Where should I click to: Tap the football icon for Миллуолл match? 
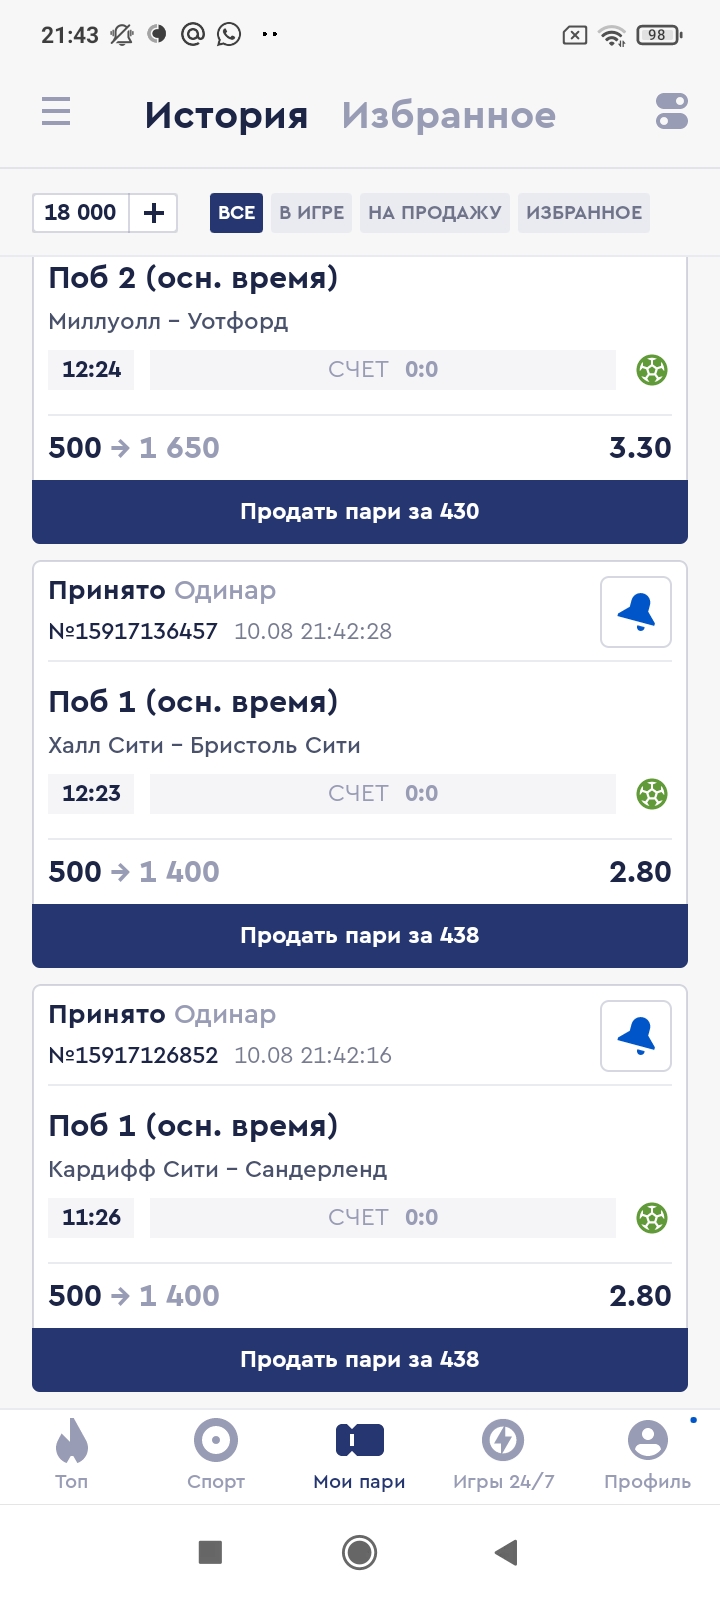[x=652, y=370]
